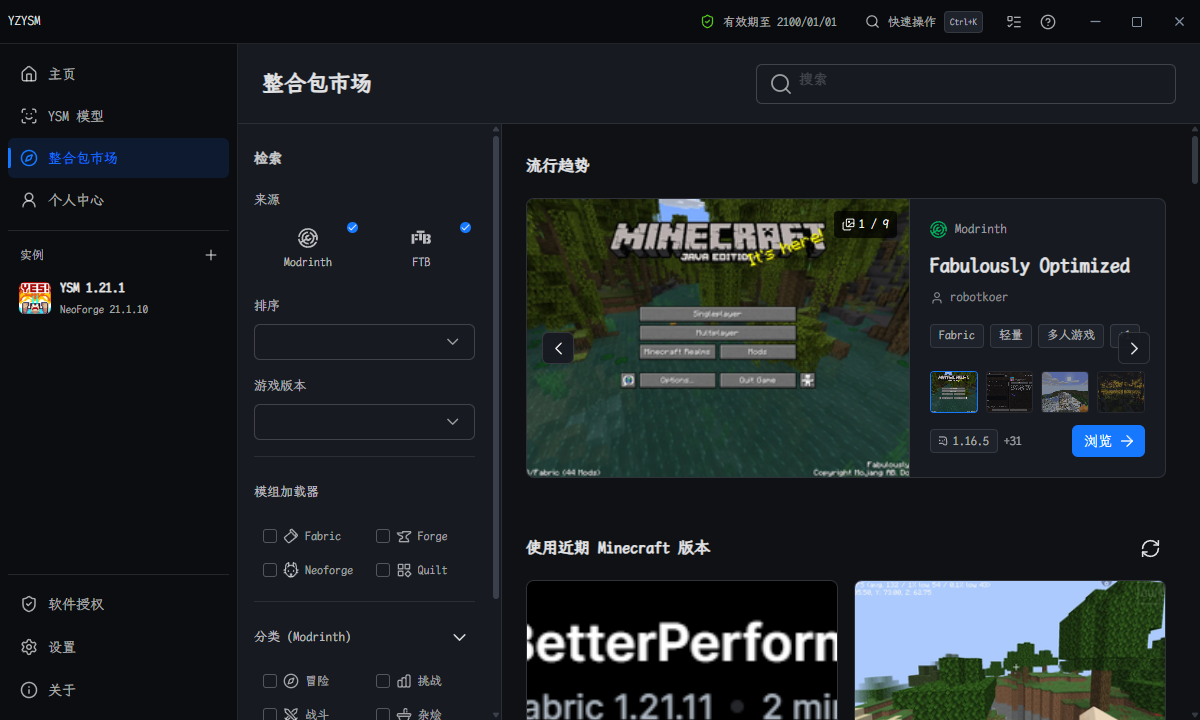
Task: Collapse 分类 (Modrinth) section
Action: point(460,637)
